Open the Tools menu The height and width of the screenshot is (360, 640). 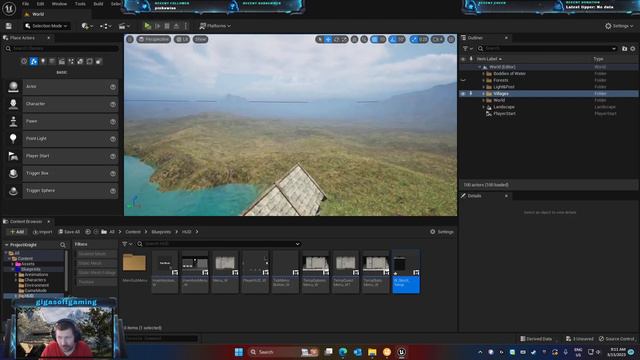click(x=80, y=4)
